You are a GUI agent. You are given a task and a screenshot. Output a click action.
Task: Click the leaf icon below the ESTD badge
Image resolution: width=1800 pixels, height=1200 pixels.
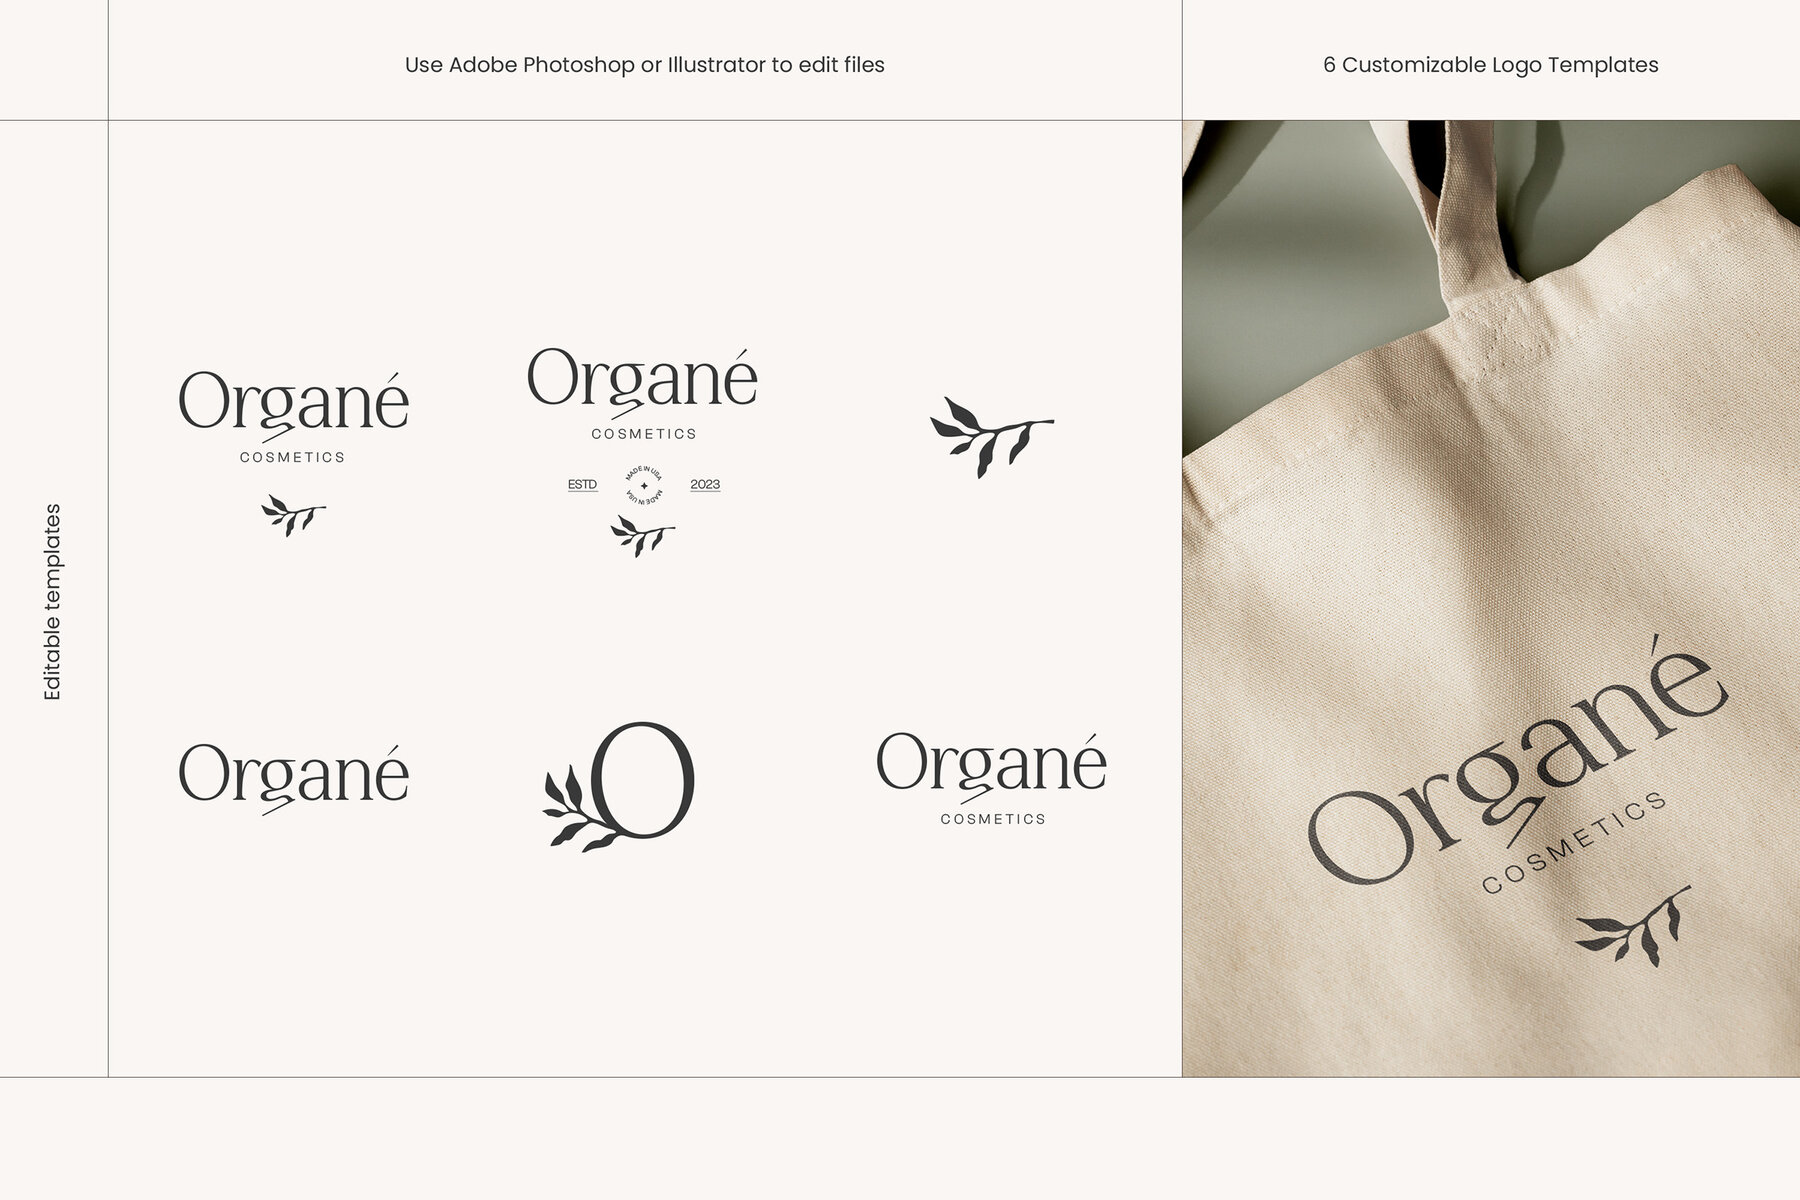pos(642,536)
